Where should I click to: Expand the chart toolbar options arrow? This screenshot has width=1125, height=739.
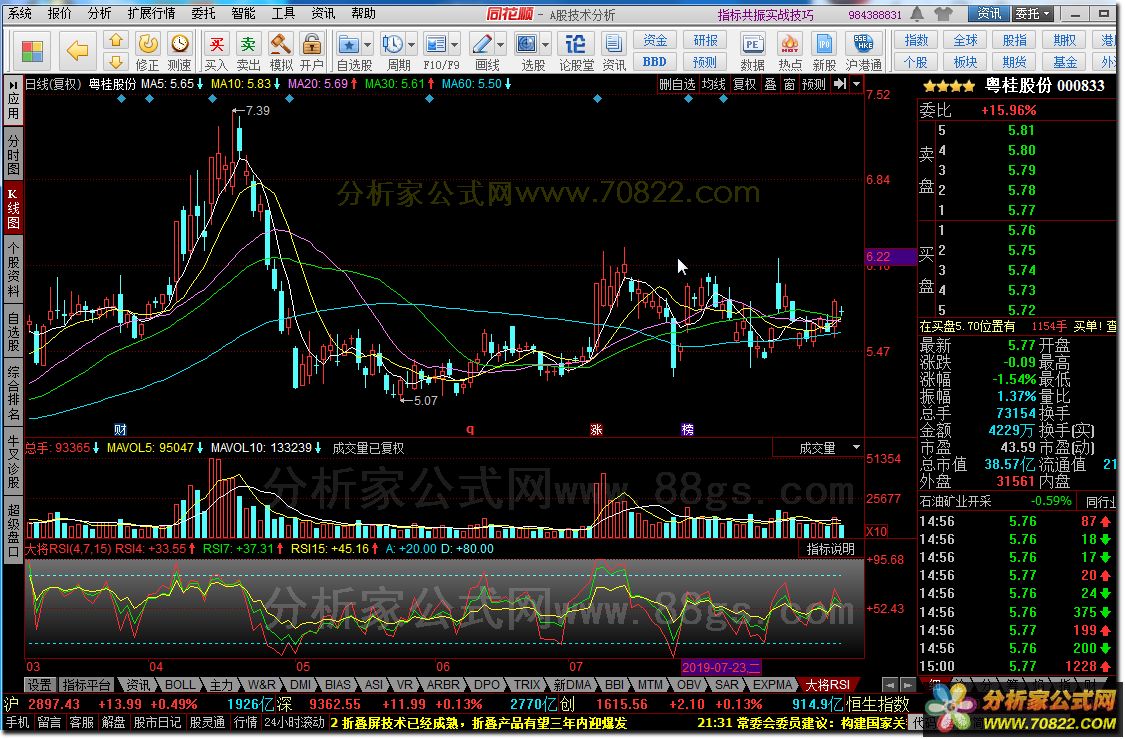[856, 84]
